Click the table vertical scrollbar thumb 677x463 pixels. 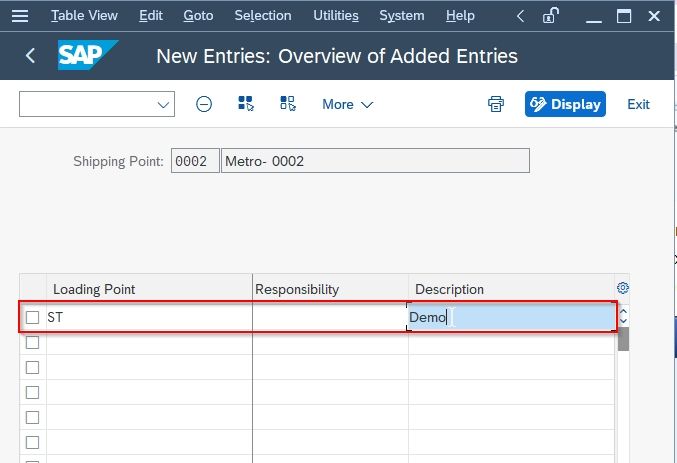tap(623, 339)
